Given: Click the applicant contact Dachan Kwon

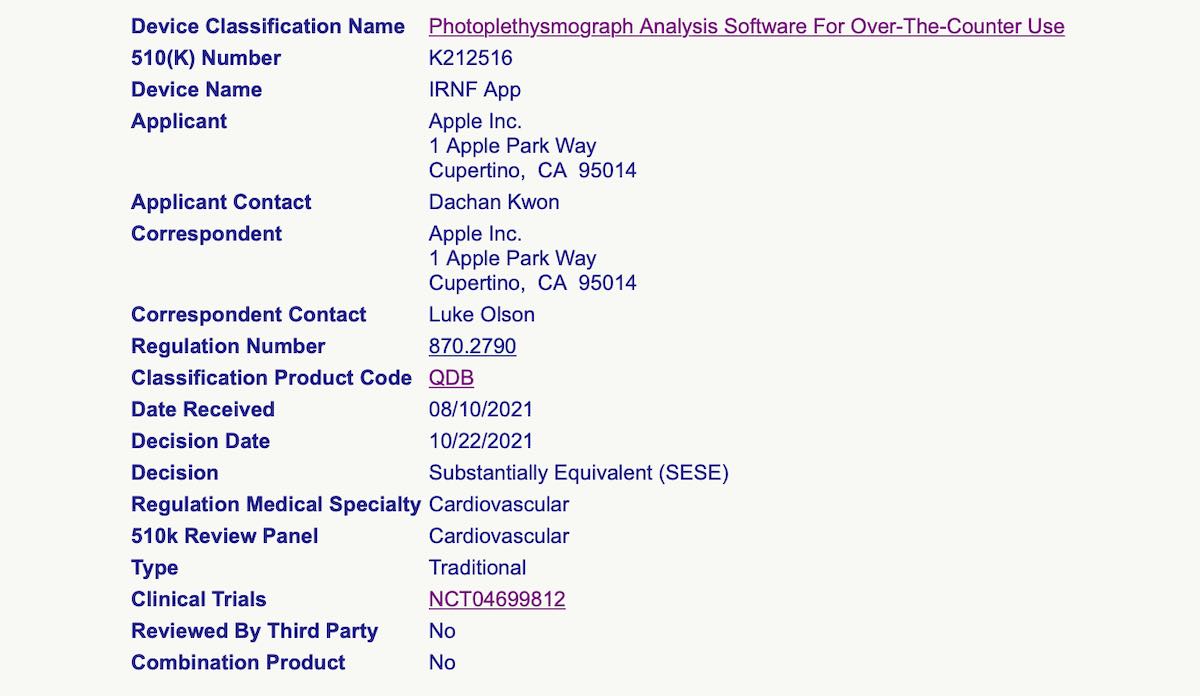Looking at the screenshot, I should (494, 202).
